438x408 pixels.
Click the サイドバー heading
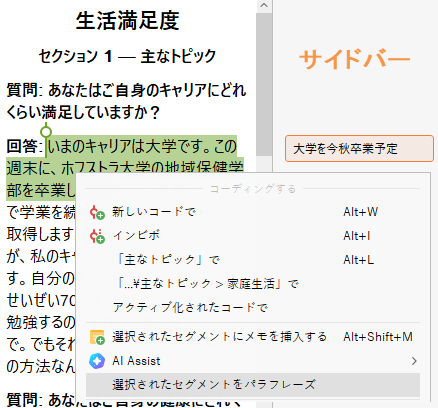[354, 59]
